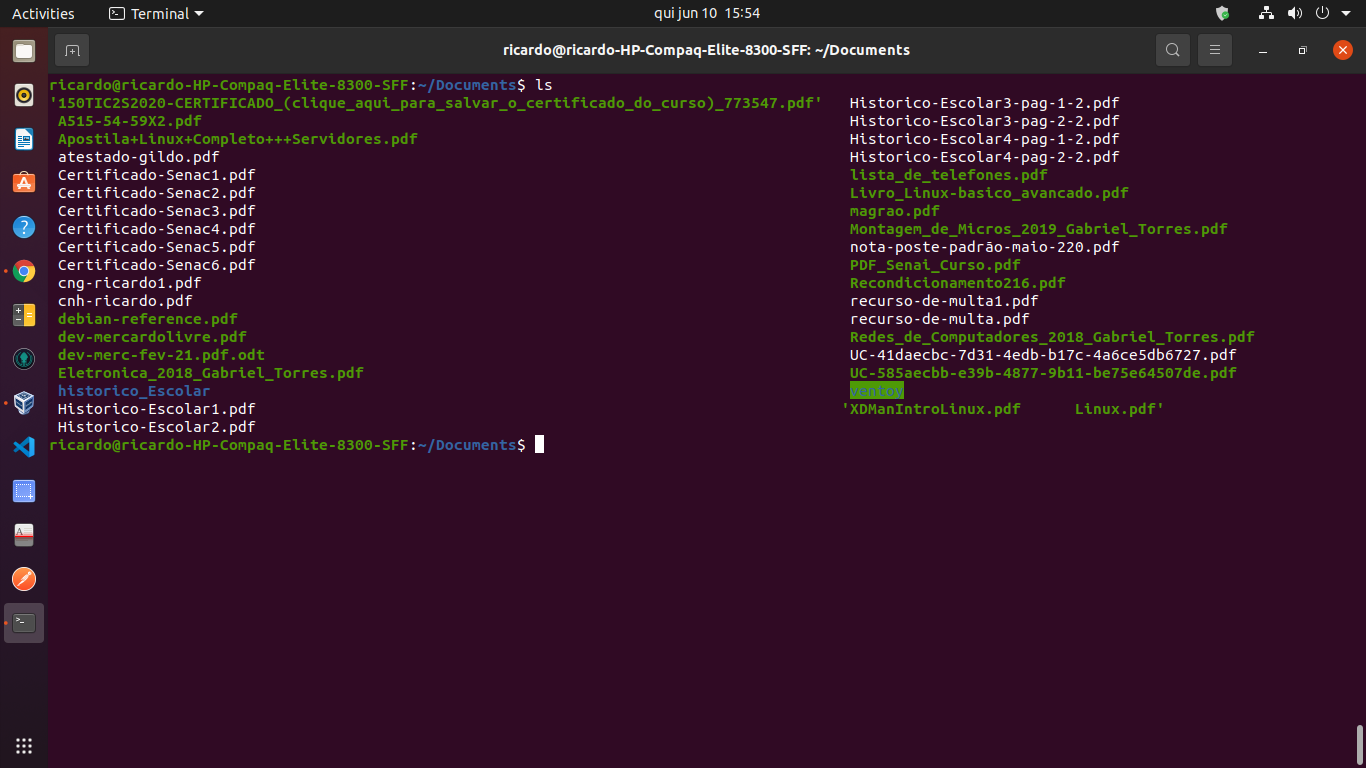
Task: Click Certificado-Senac6.pdf entry
Action: (x=157, y=264)
